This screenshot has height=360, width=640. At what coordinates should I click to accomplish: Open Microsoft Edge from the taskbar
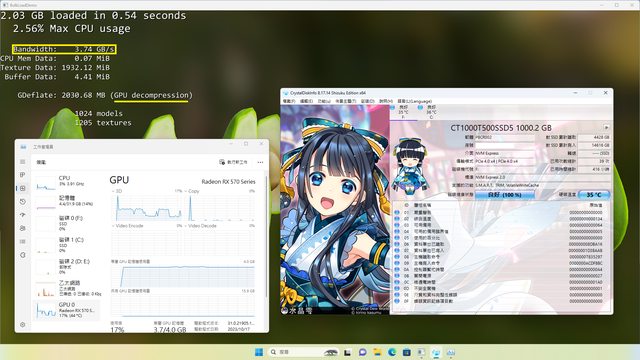pyautogui.click(x=392, y=352)
